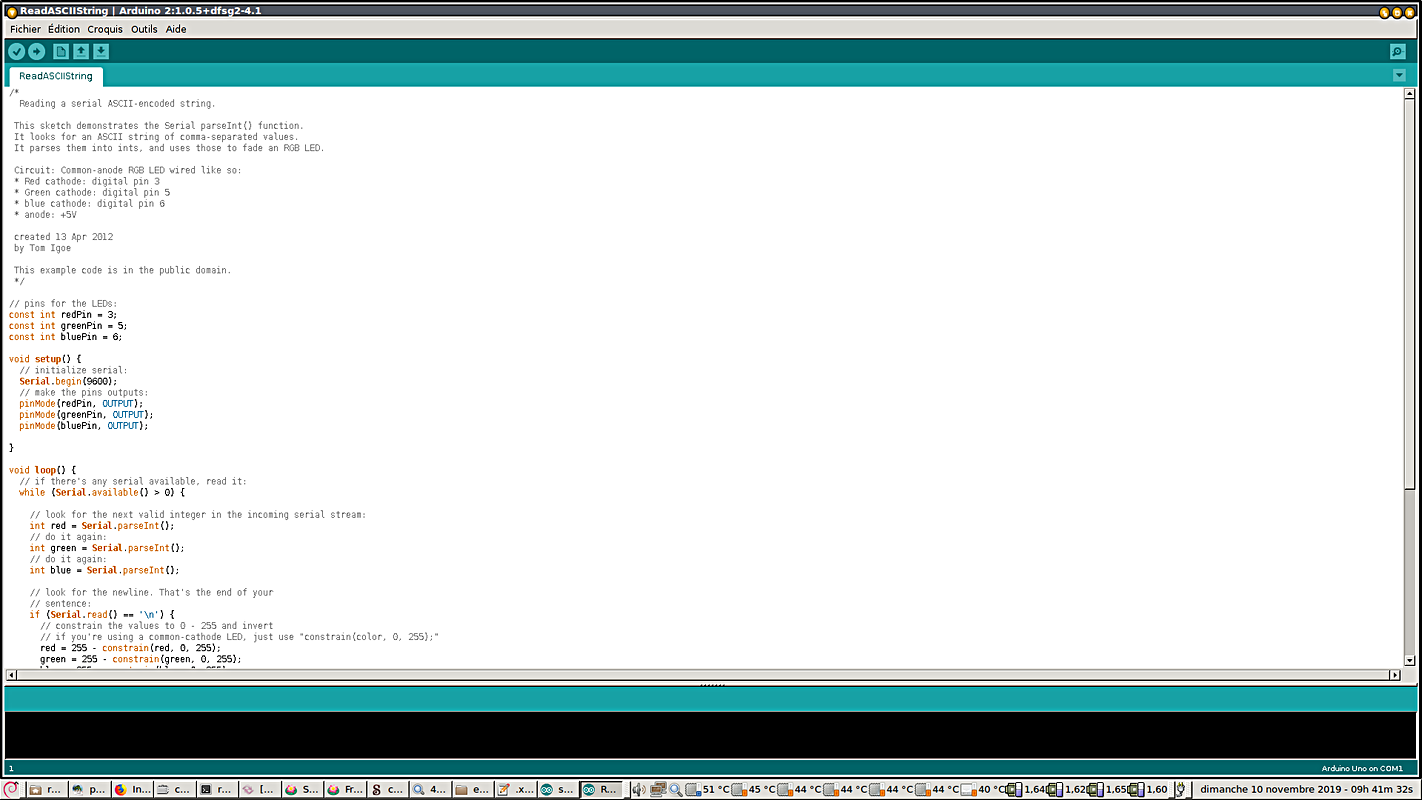The height and width of the screenshot is (800, 1422).
Task: Switch to the Firefox taskbar window
Action: pyautogui.click(x=132, y=789)
